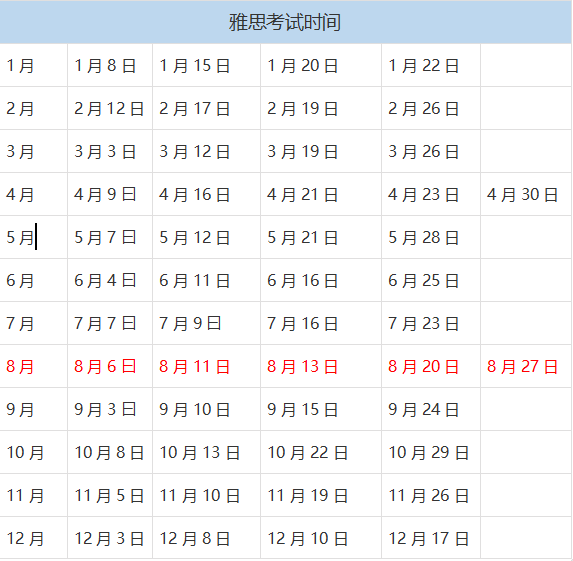Screen dimensions: 573x561
Task: Click the 12月 row label
Action: coord(33,538)
